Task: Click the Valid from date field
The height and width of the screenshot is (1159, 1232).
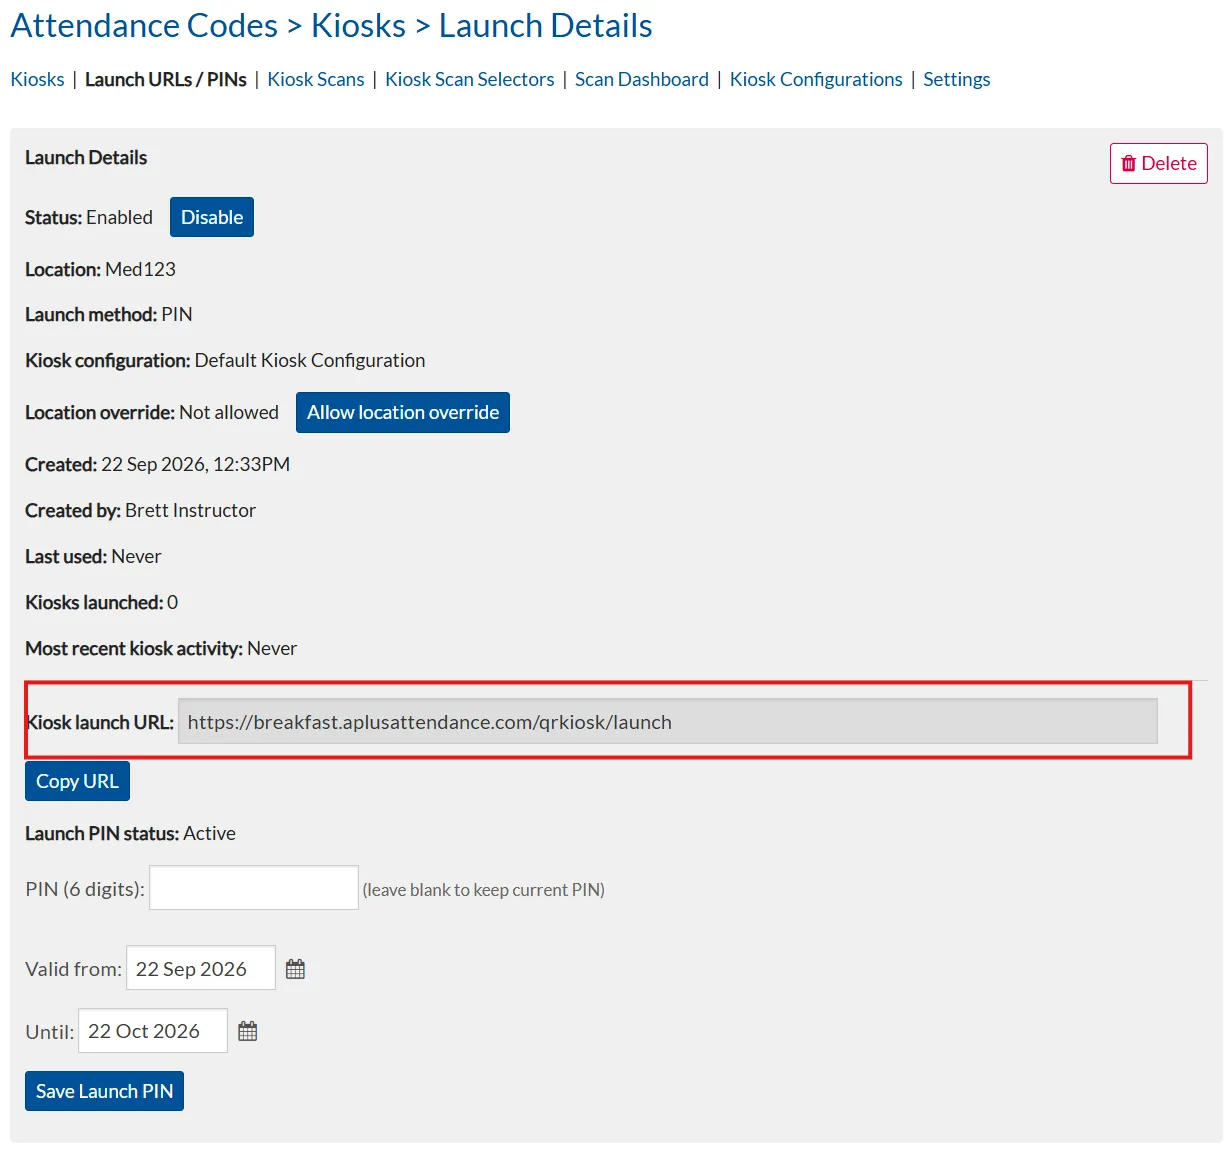Action: coord(201,968)
